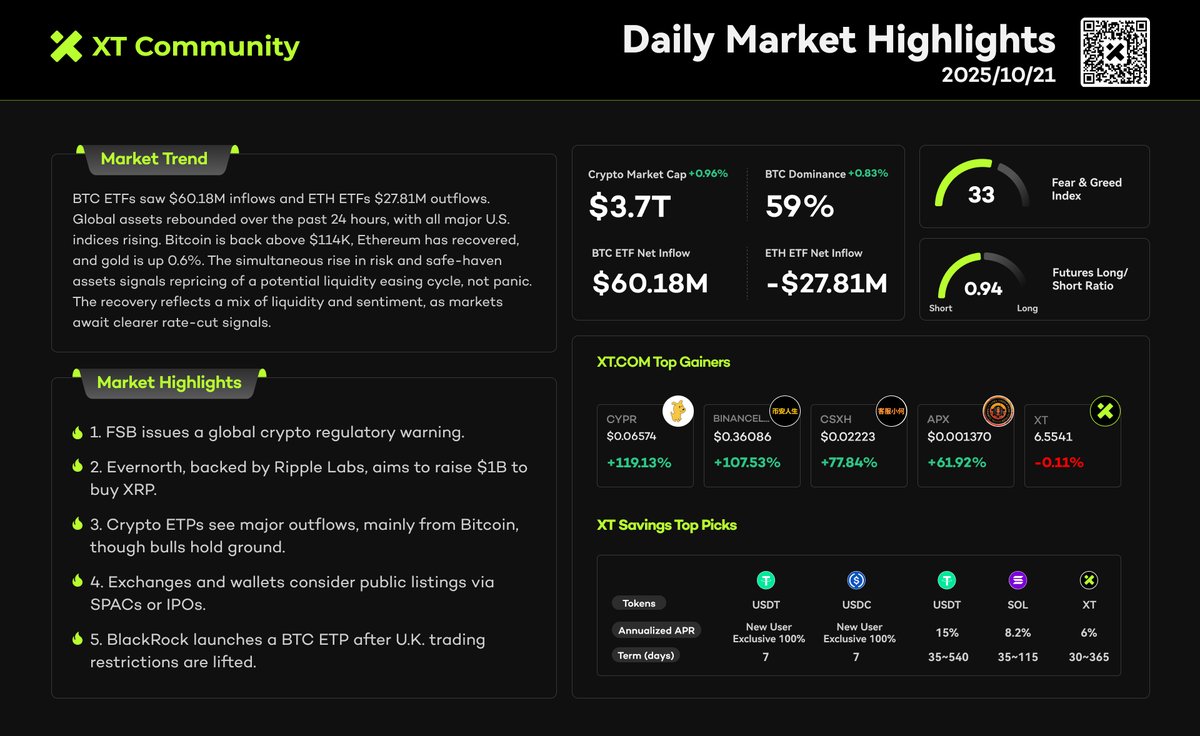
Task: Click the 6% APR for XT
Action: tap(1089, 633)
